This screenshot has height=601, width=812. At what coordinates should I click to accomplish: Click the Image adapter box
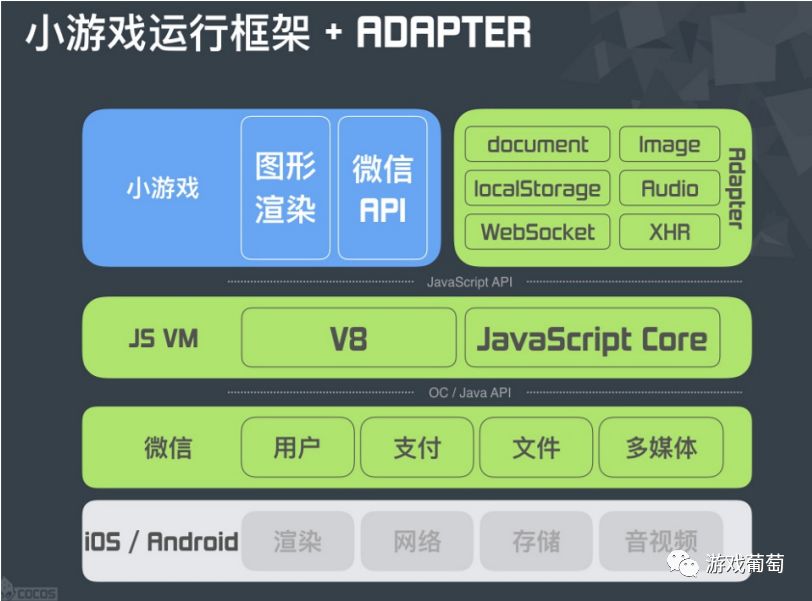pyautogui.click(x=670, y=144)
